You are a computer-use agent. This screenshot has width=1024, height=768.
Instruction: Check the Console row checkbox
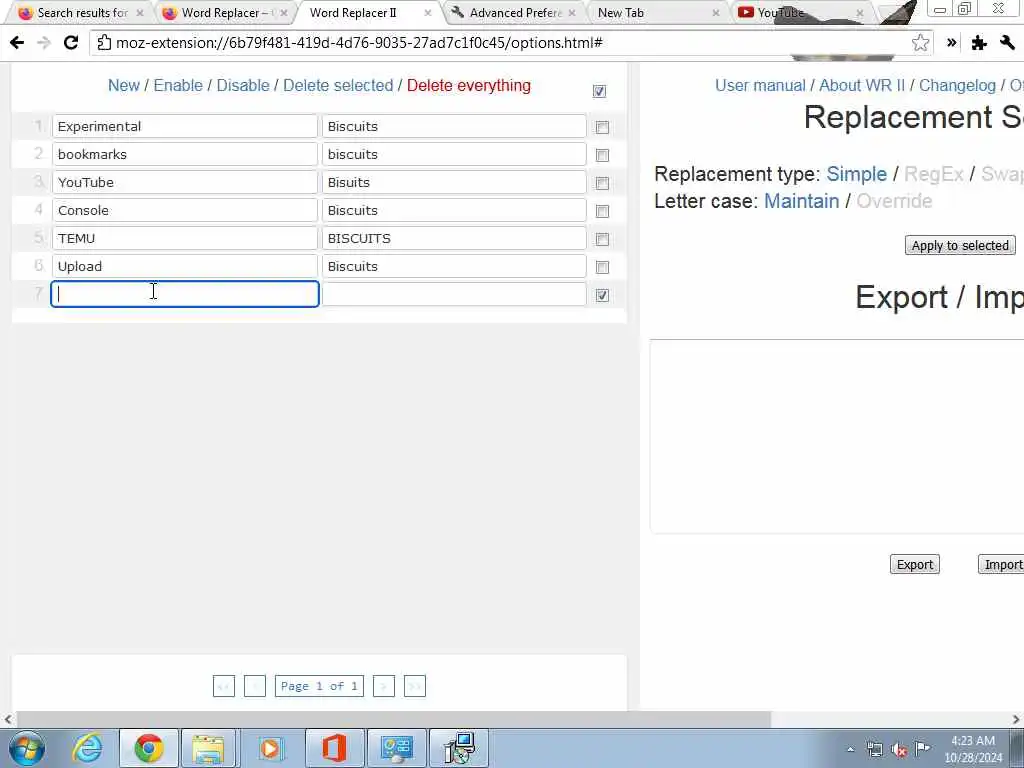point(602,212)
